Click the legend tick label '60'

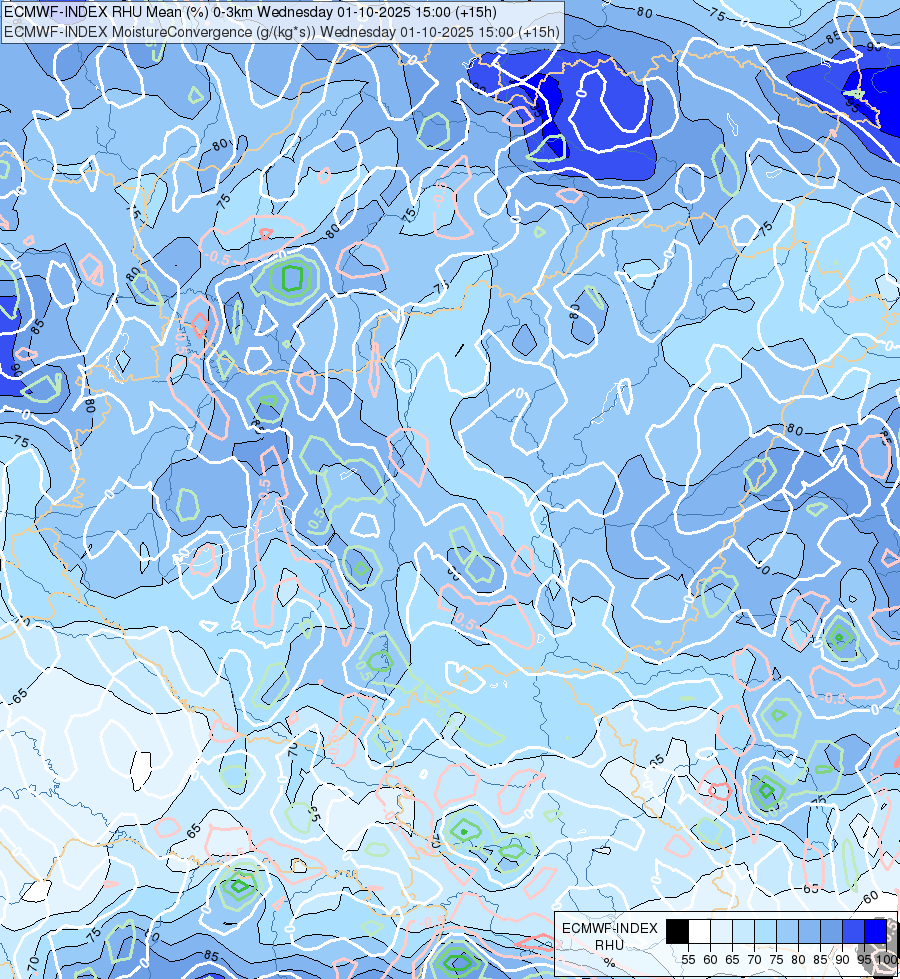(711, 960)
